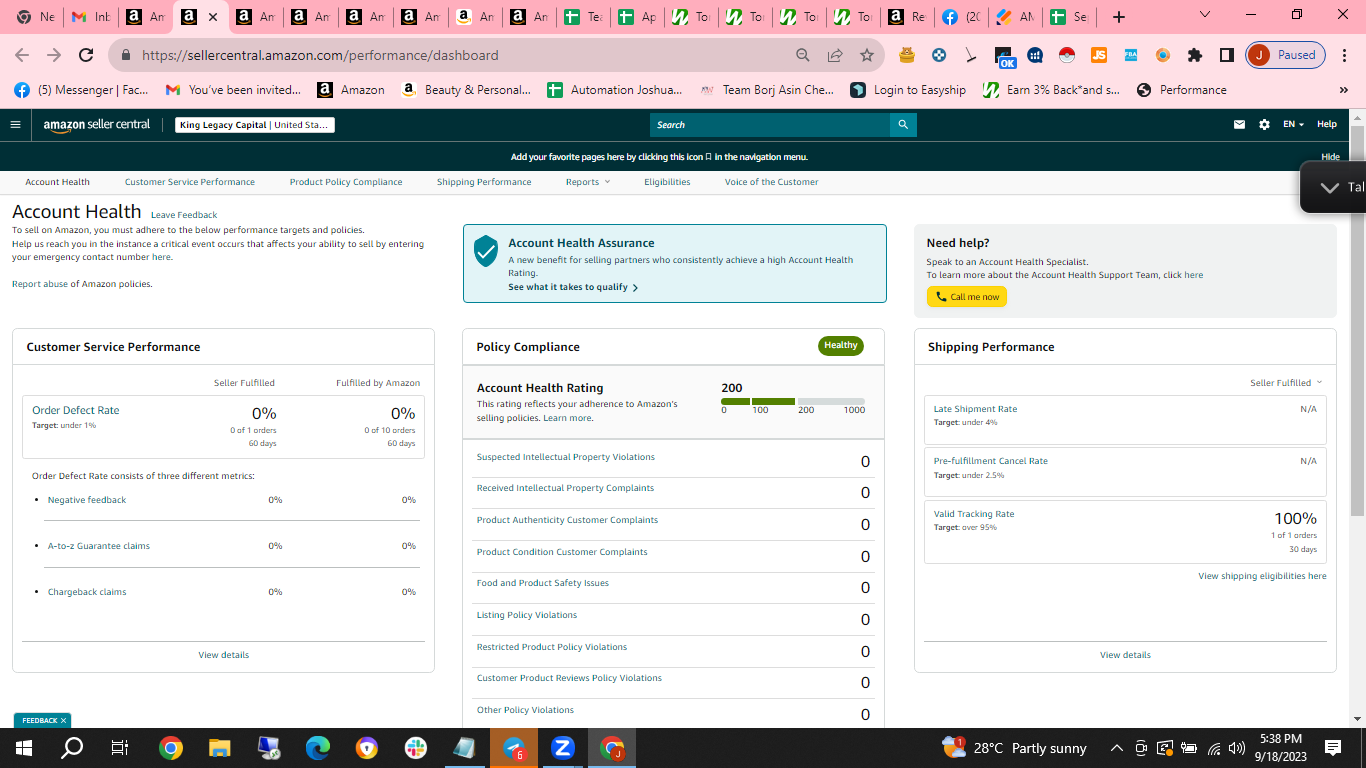
Task: Go back using the browser back arrow
Action: pyautogui.click(x=22, y=55)
